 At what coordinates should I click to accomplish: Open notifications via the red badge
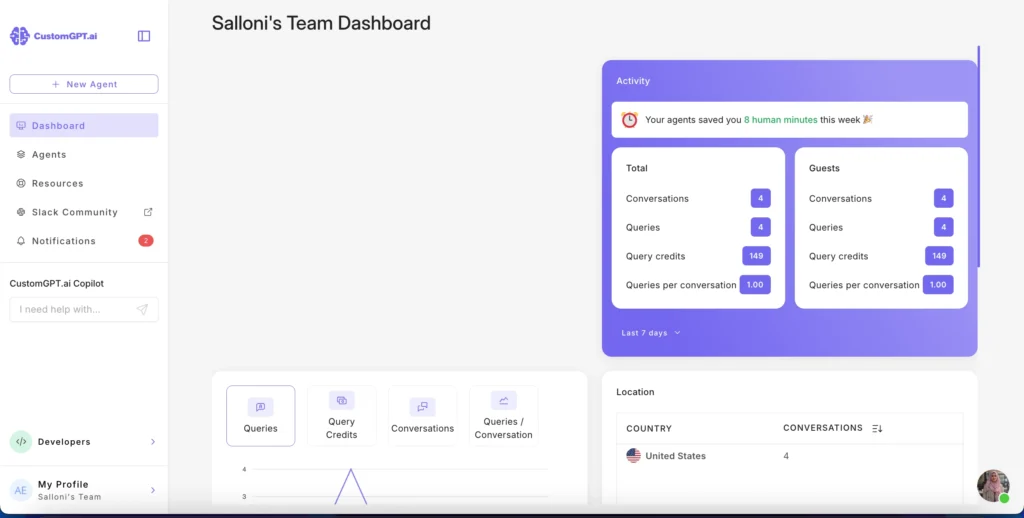[146, 240]
